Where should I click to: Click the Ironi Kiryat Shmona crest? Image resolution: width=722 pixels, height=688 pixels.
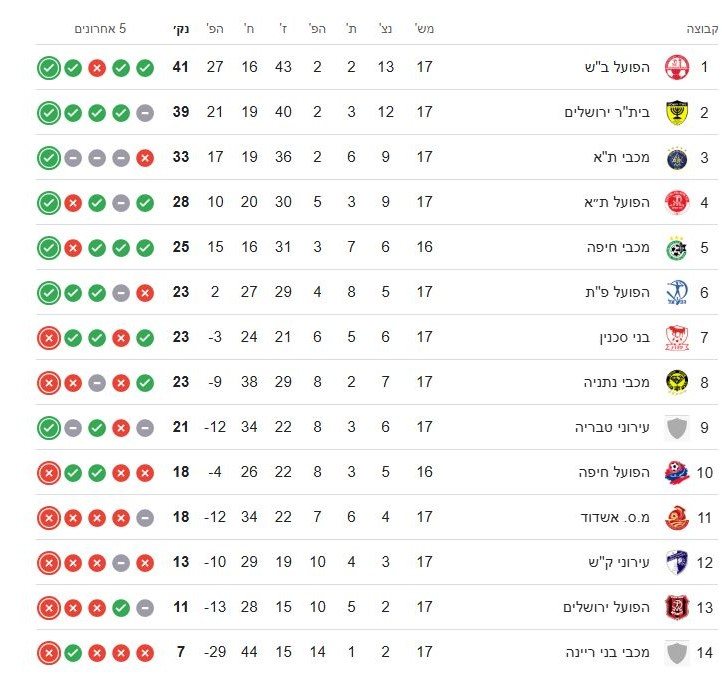click(677, 562)
